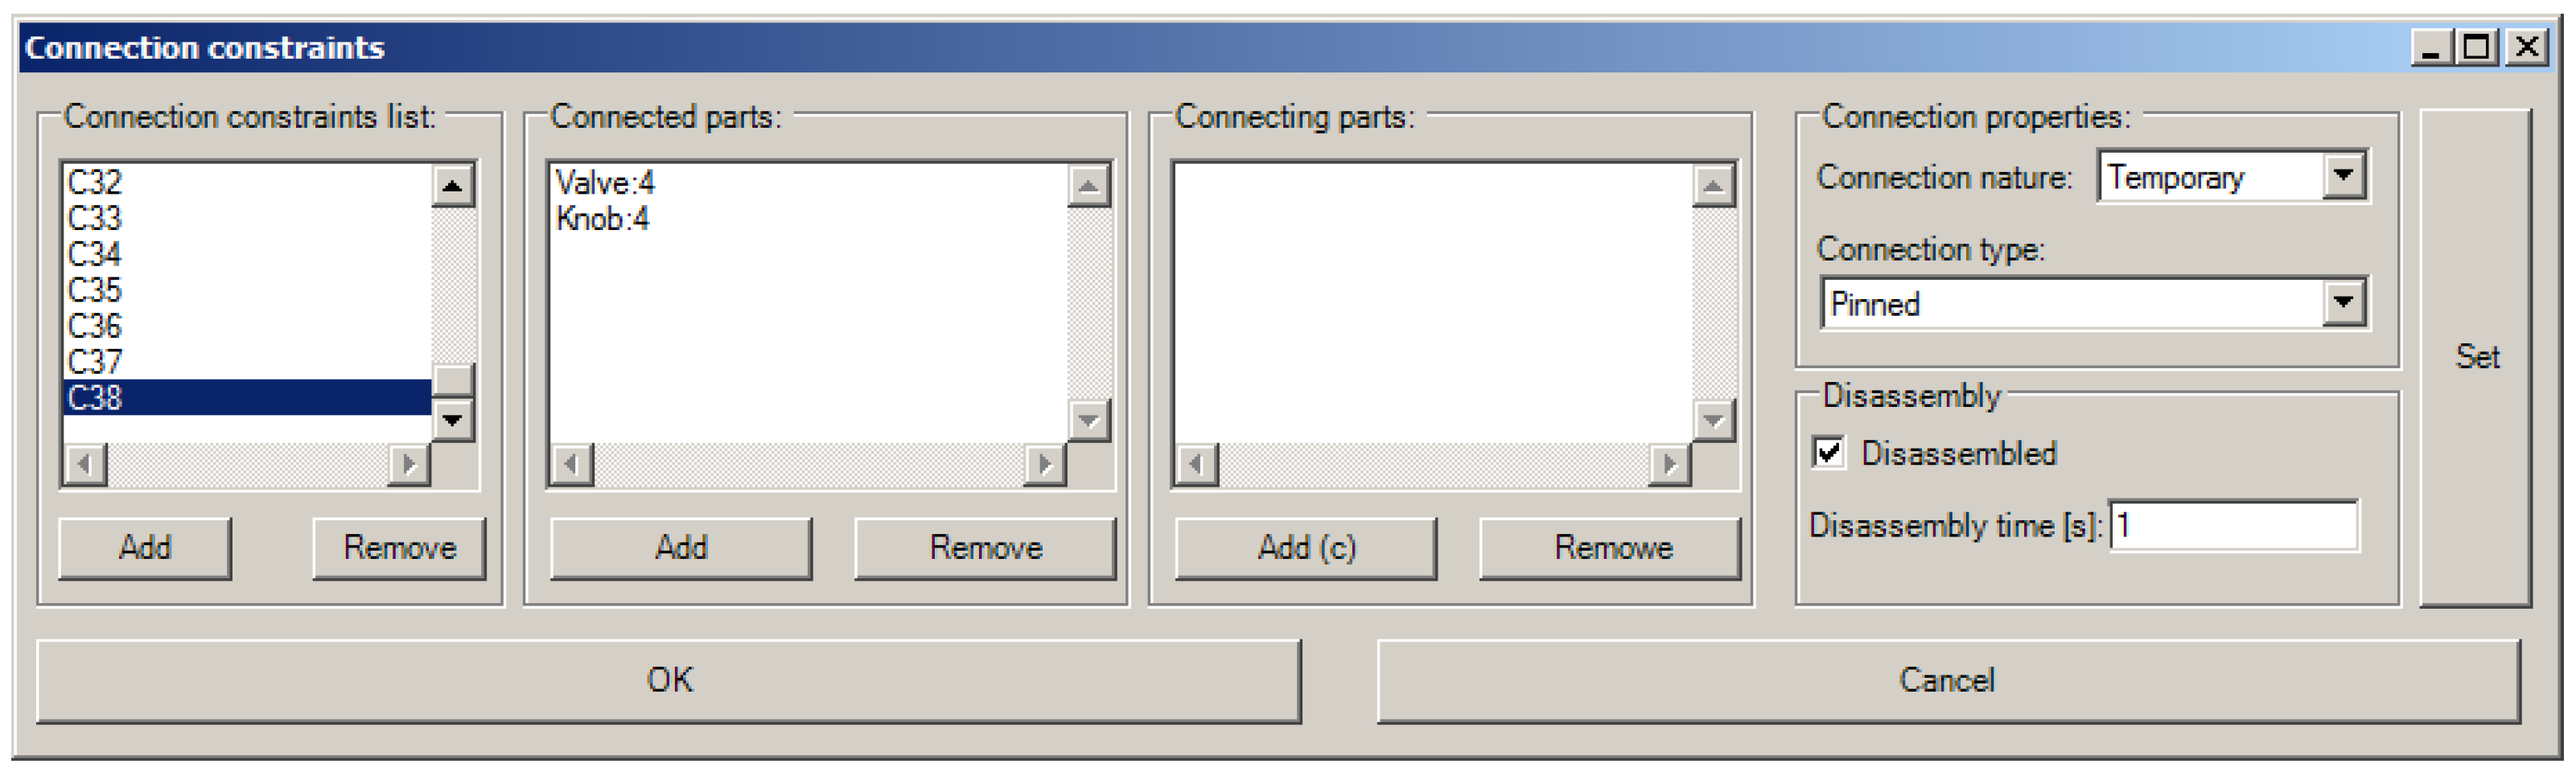Toggle the Disassembled checkbox
The image size is (2576, 772).
(x=1830, y=453)
